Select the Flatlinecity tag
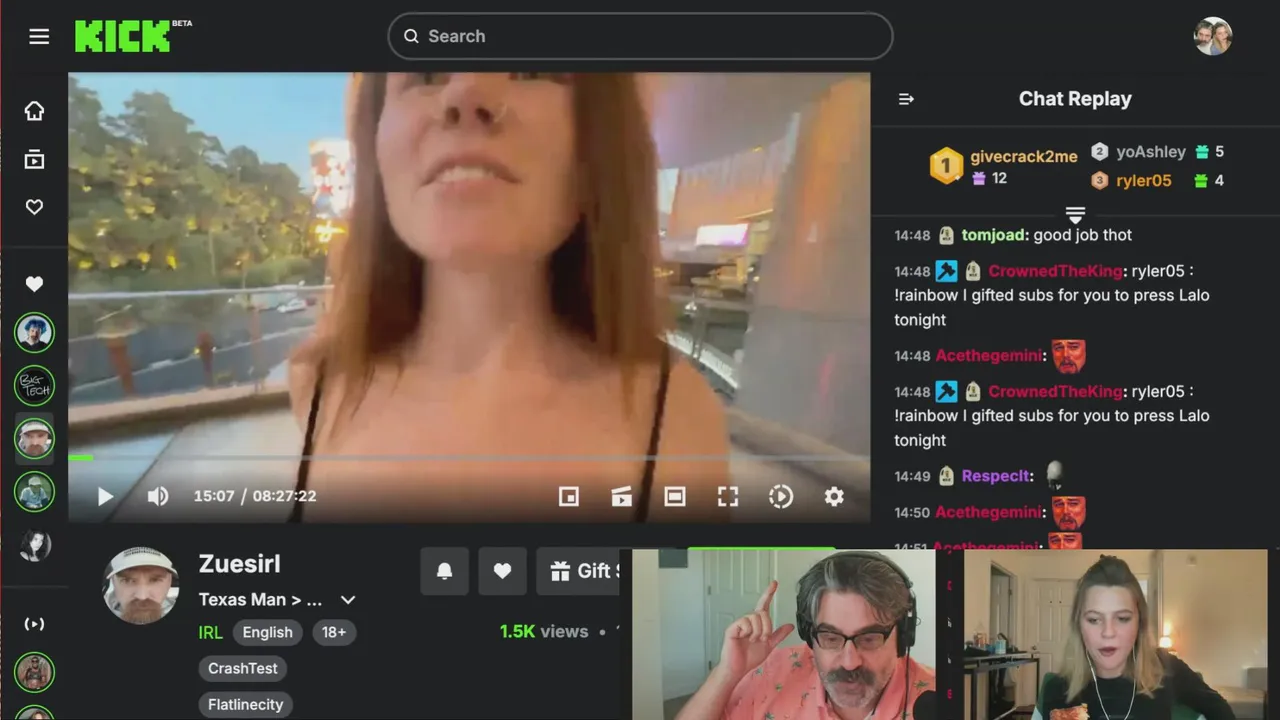 246,704
